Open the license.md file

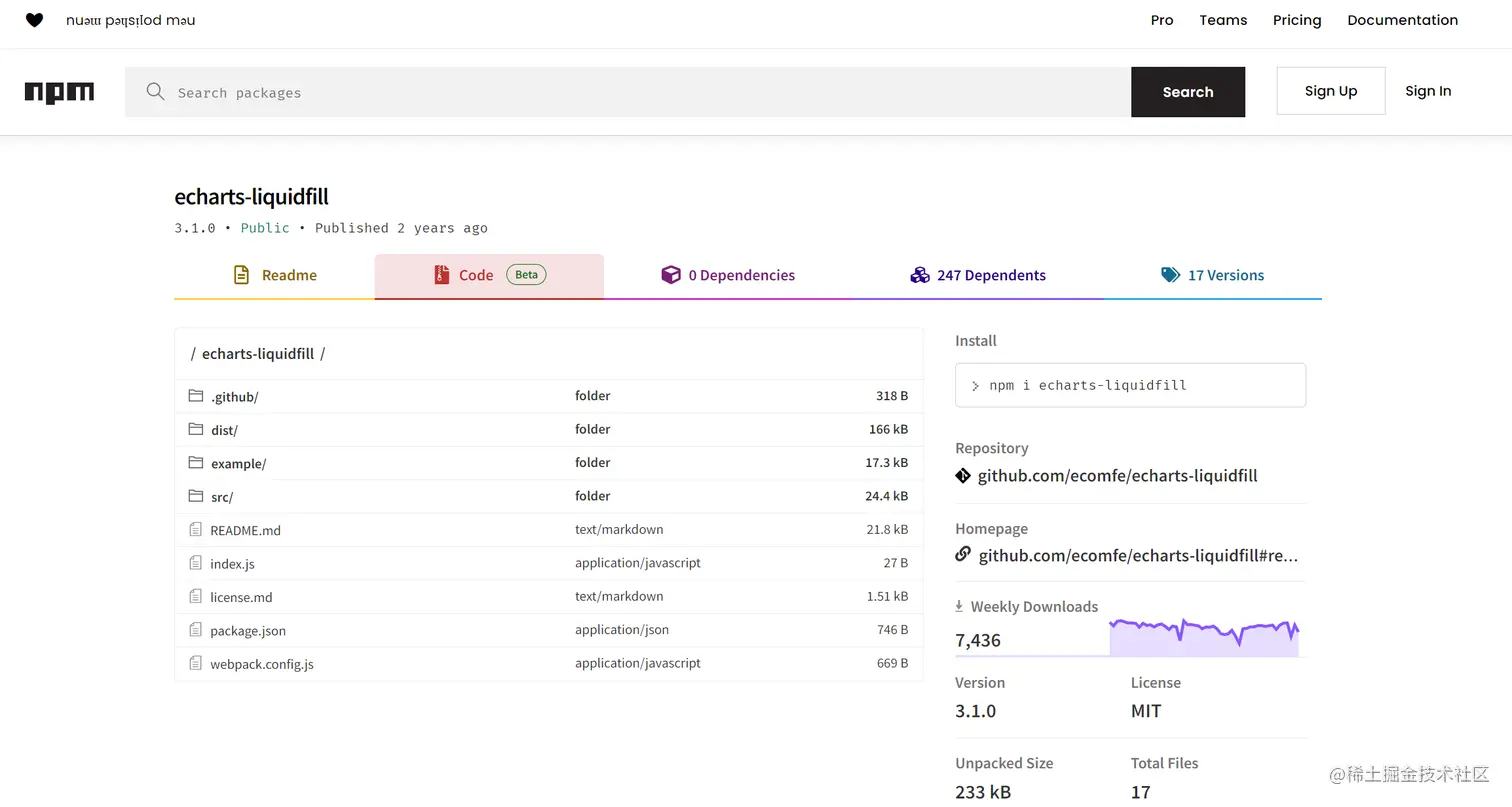[241, 597]
